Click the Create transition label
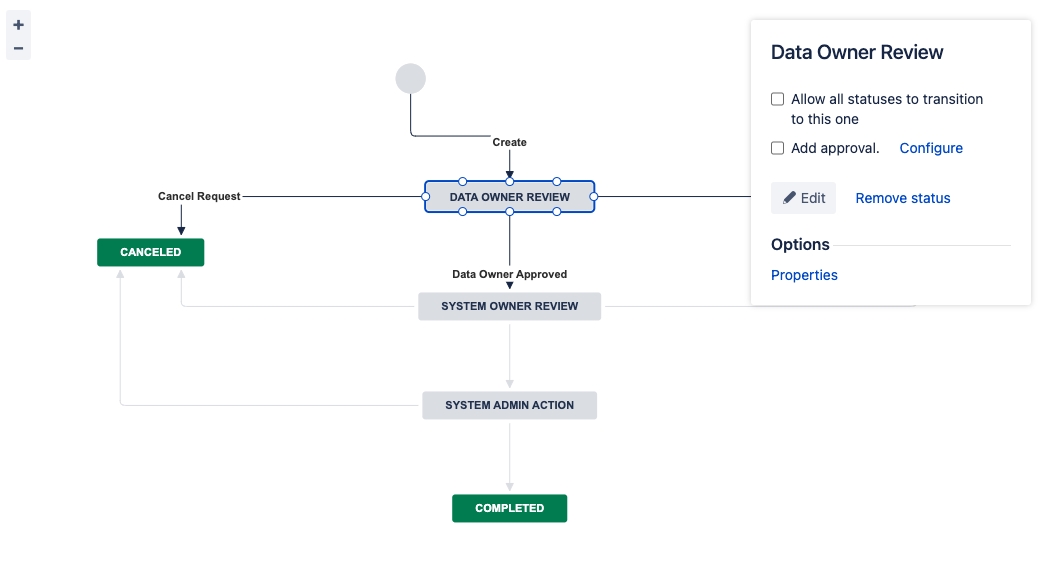Image resolution: width=1051 pixels, height=587 pixels. 509,141
